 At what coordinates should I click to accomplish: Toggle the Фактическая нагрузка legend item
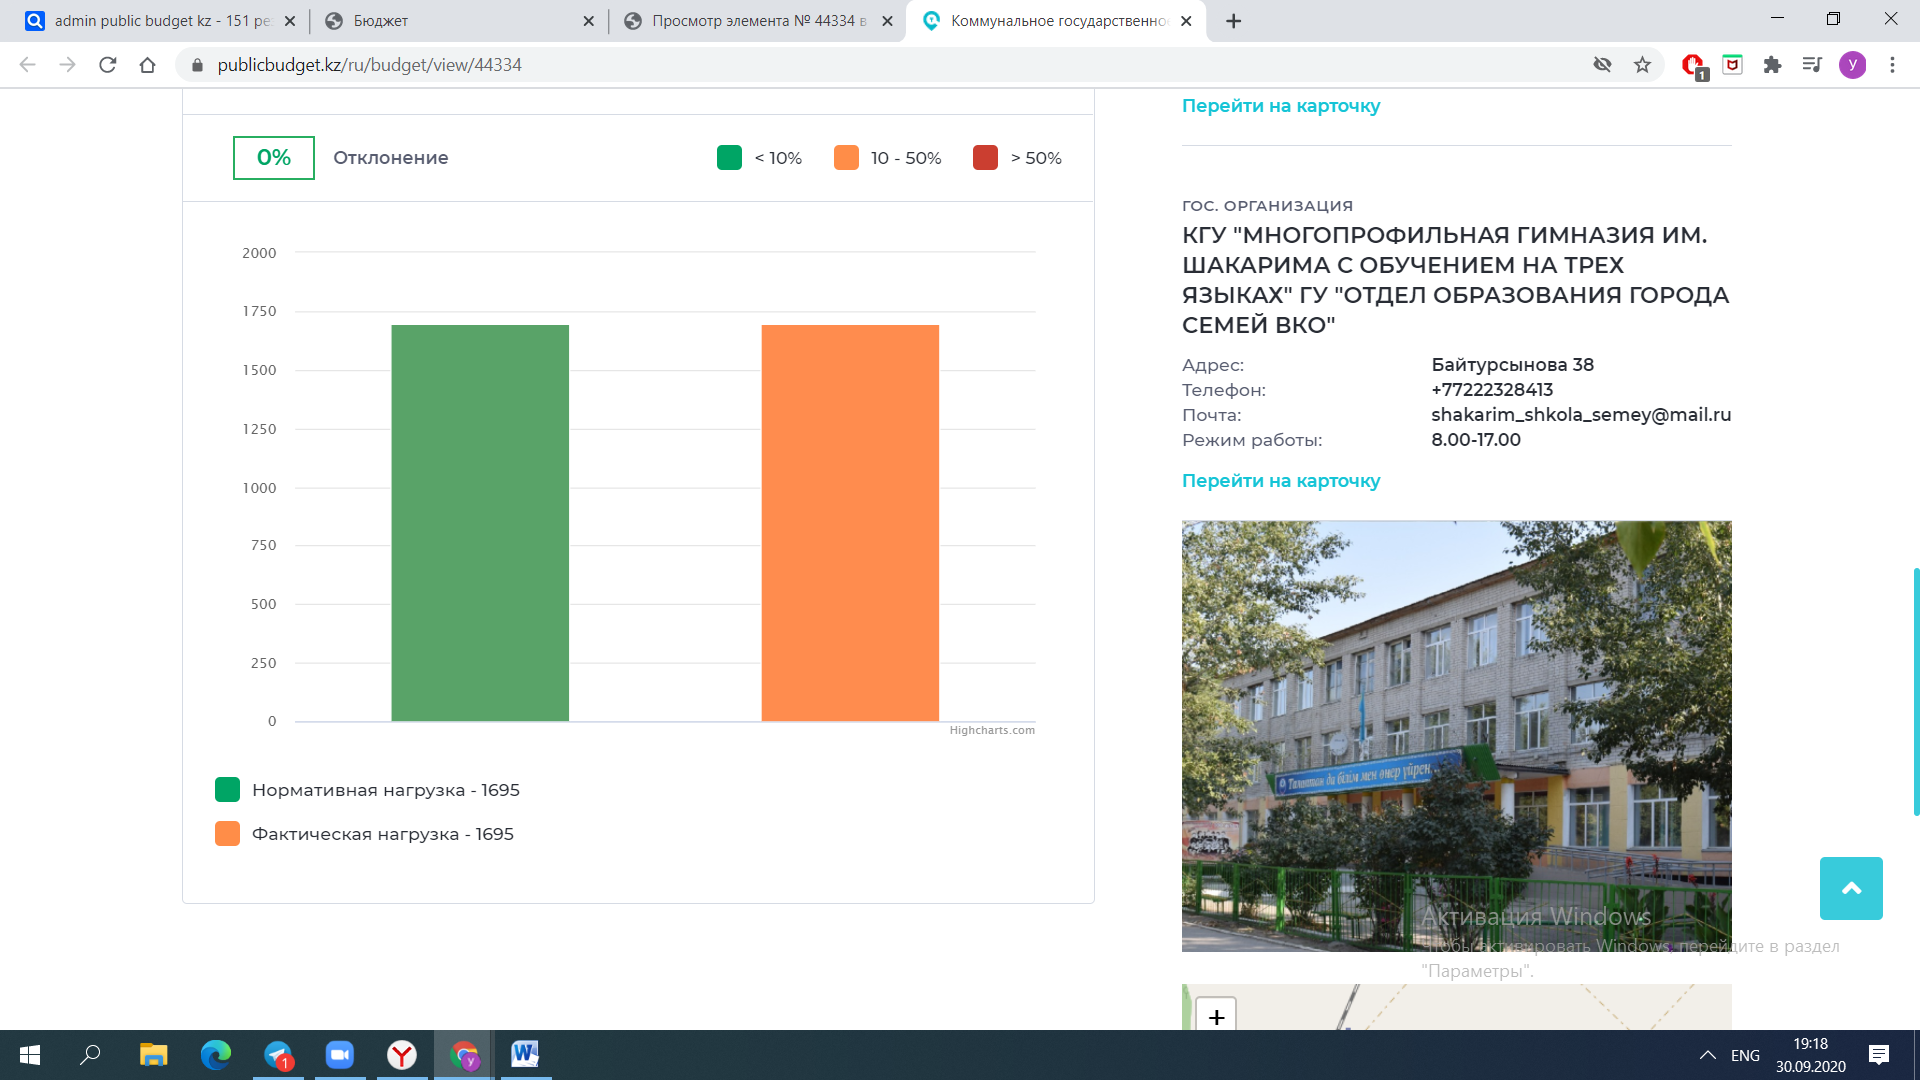382,834
